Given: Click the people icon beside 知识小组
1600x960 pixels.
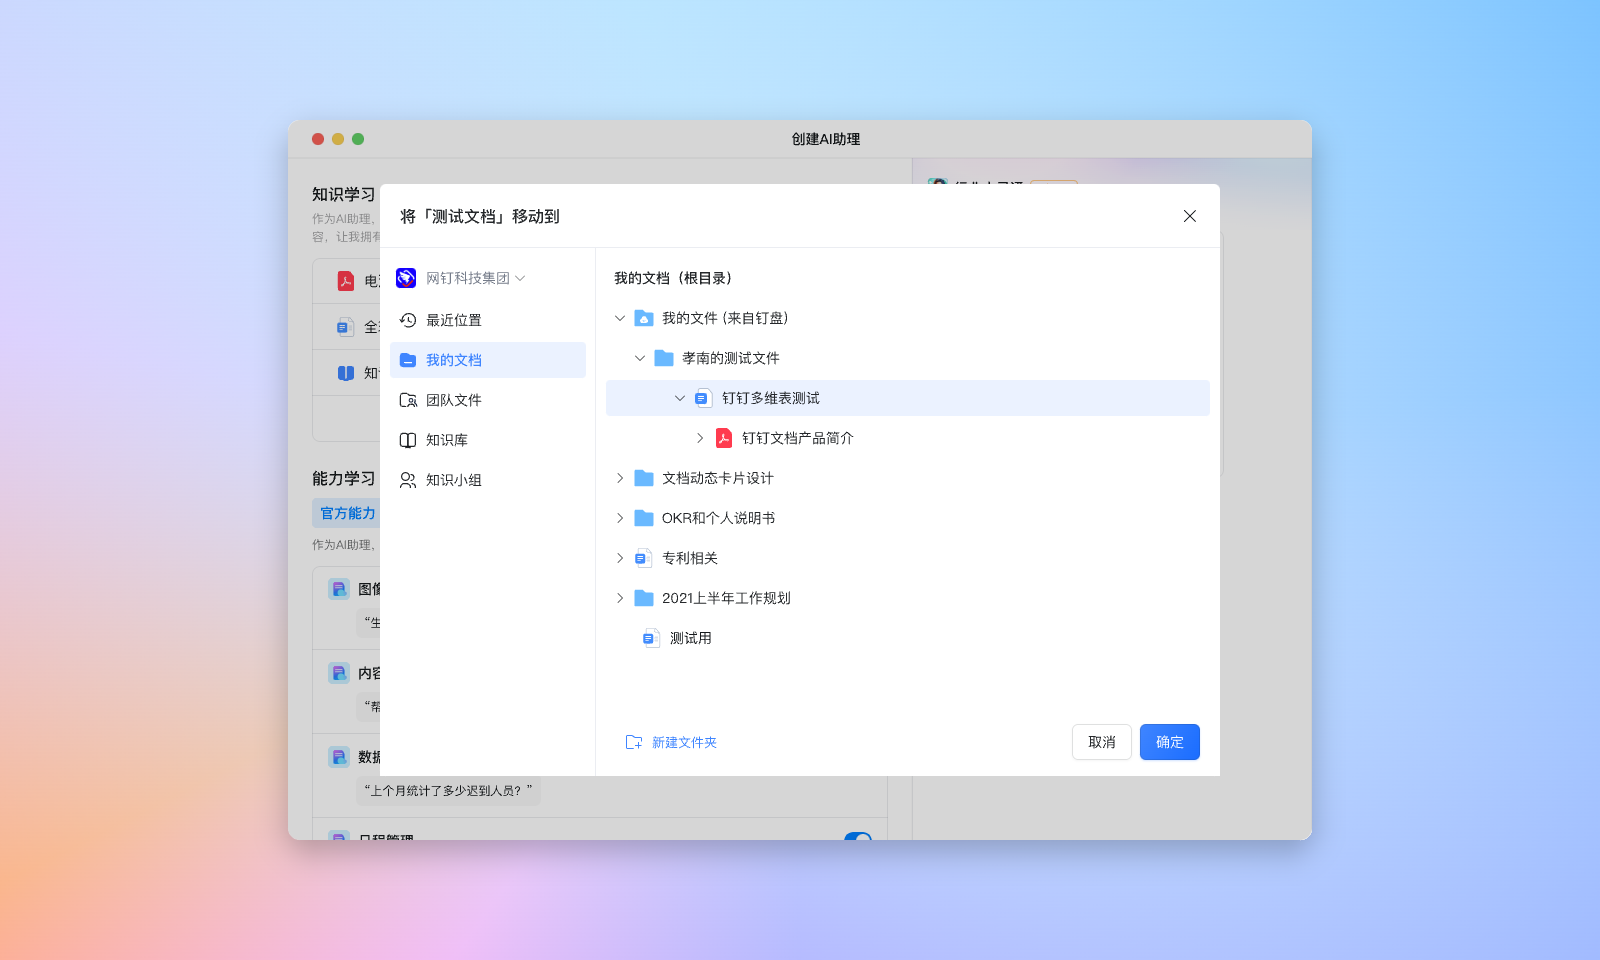Looking at the screenshot, I should click(x=408, y=480).
